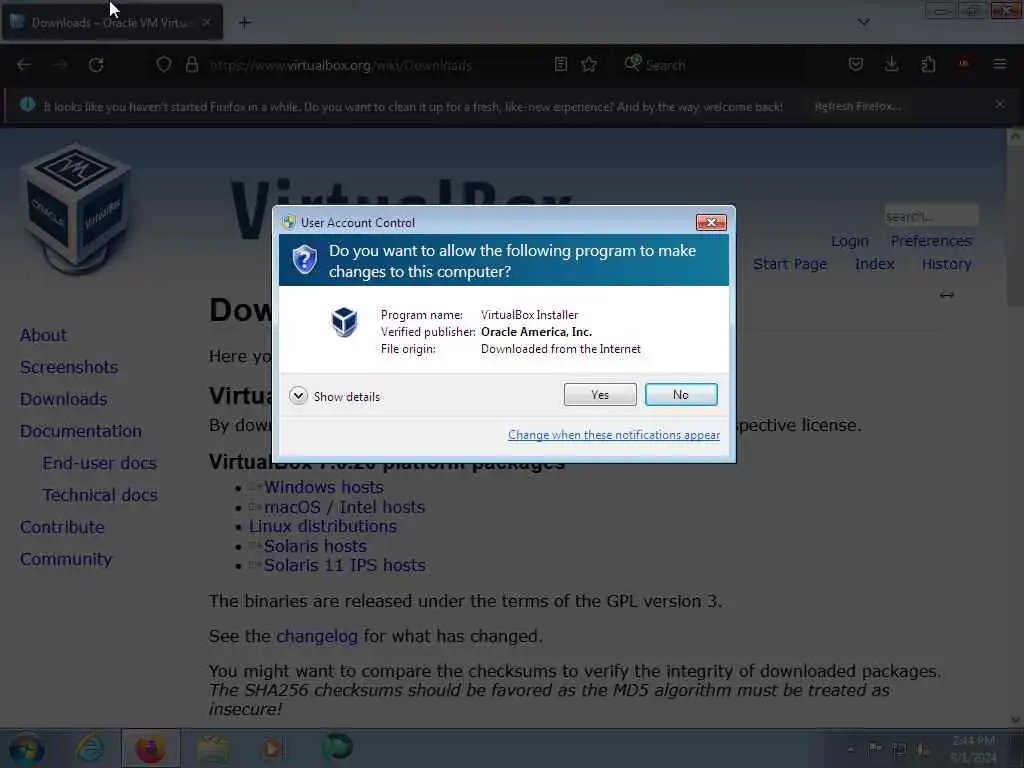Open the list all tabs dropdown arrow
The image size is (1024, 768).
pyautogui.click(x=863, y=22)
